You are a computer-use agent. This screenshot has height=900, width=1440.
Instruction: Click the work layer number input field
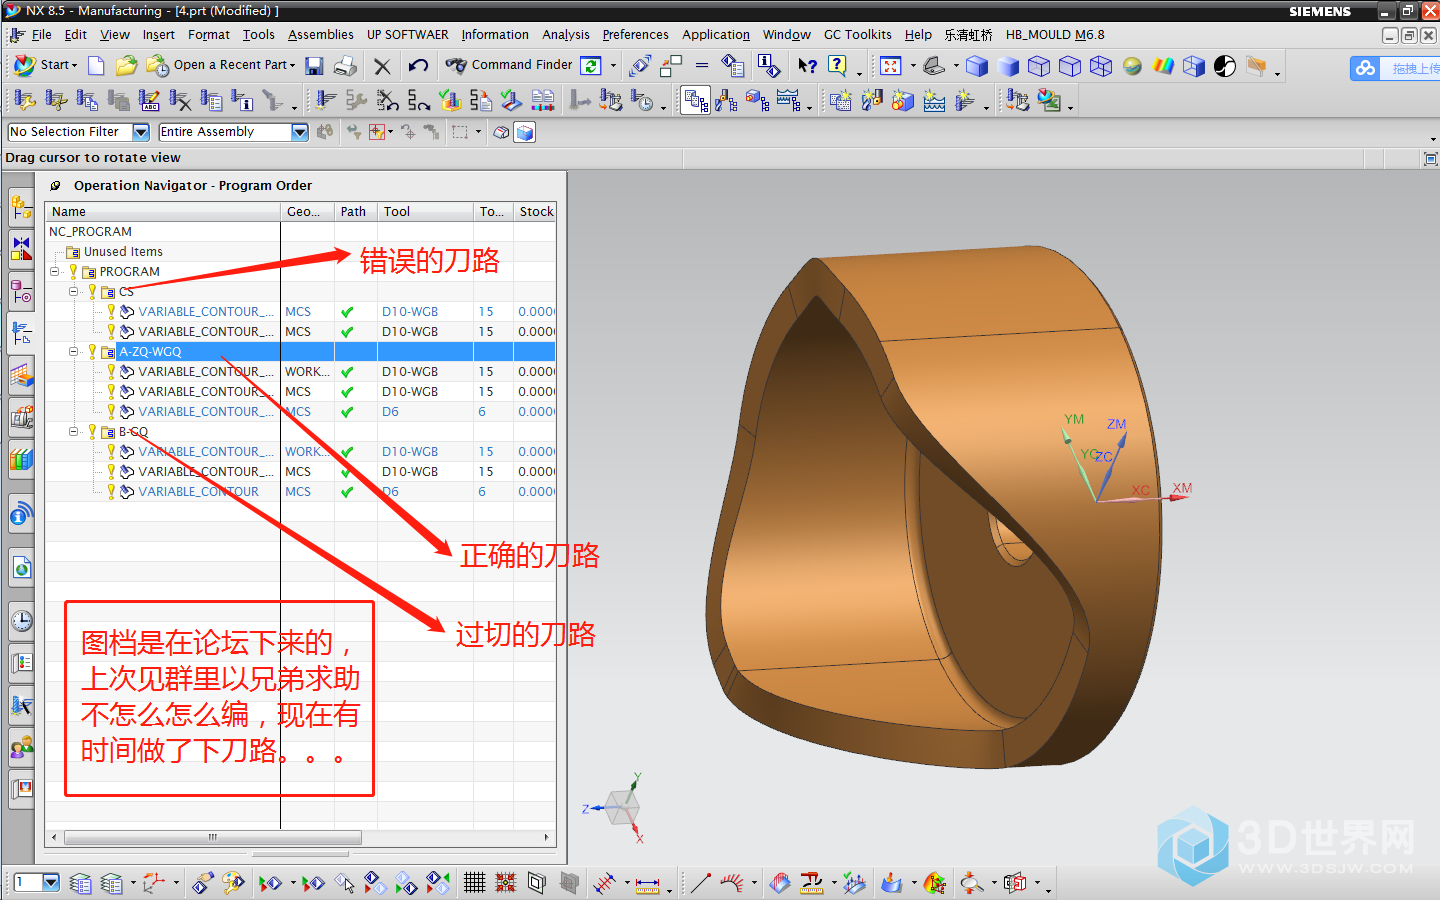click(x=27, y=882)
